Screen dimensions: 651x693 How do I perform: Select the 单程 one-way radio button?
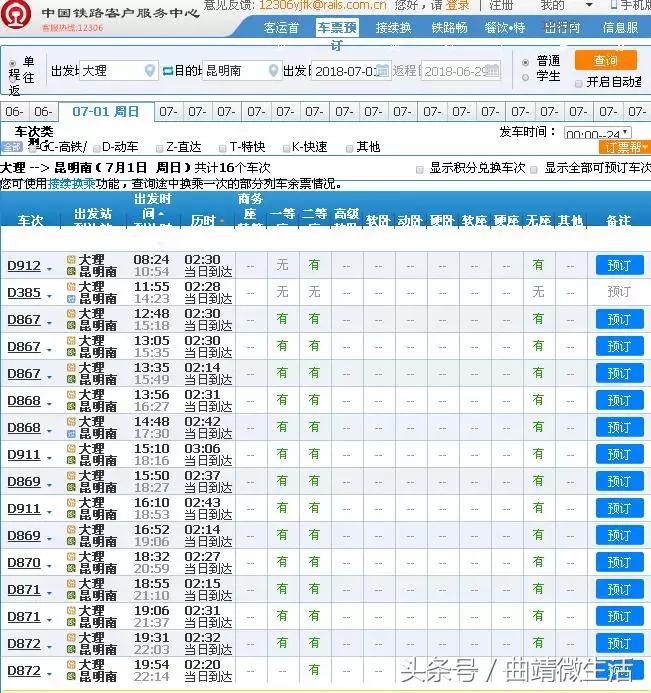12,63
